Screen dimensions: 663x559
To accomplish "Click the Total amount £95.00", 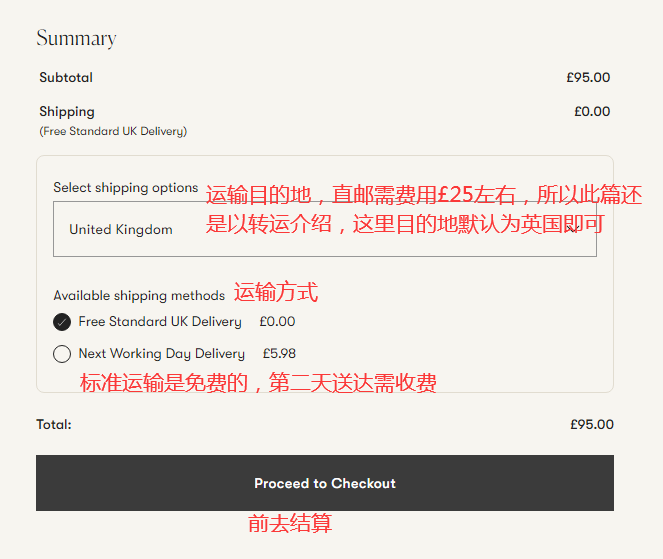I will [x=592, y=424].
